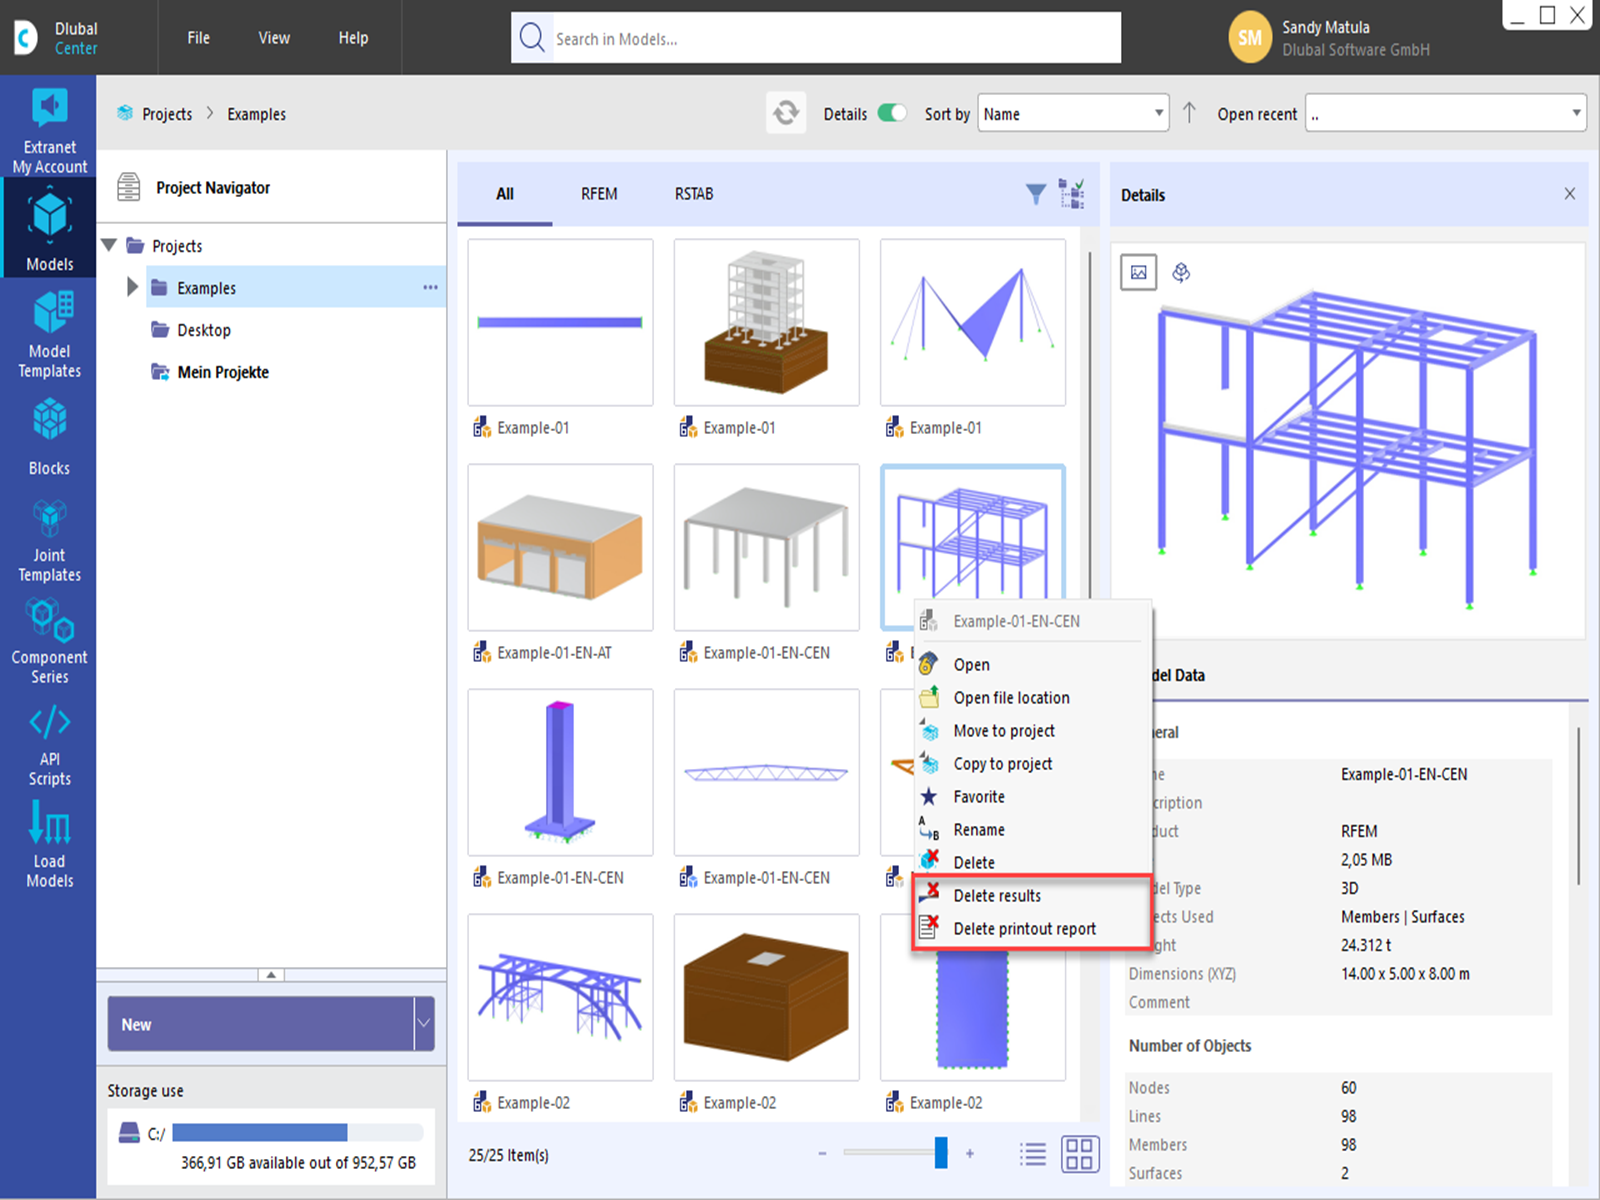Switch to the RFEM tab
Image resolution: width=1600 pixels, height=1200 pixels.
[599, 194]
